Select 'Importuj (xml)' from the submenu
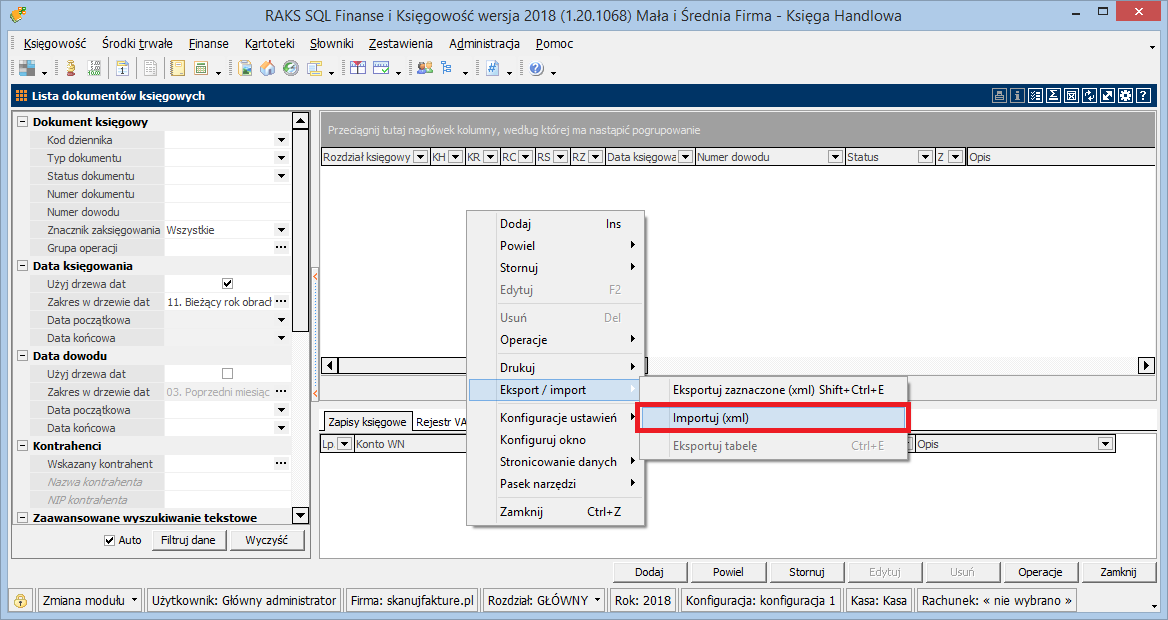Image resolution: width=1168 pixels, height=620 pixels. (x=772, y=418)
